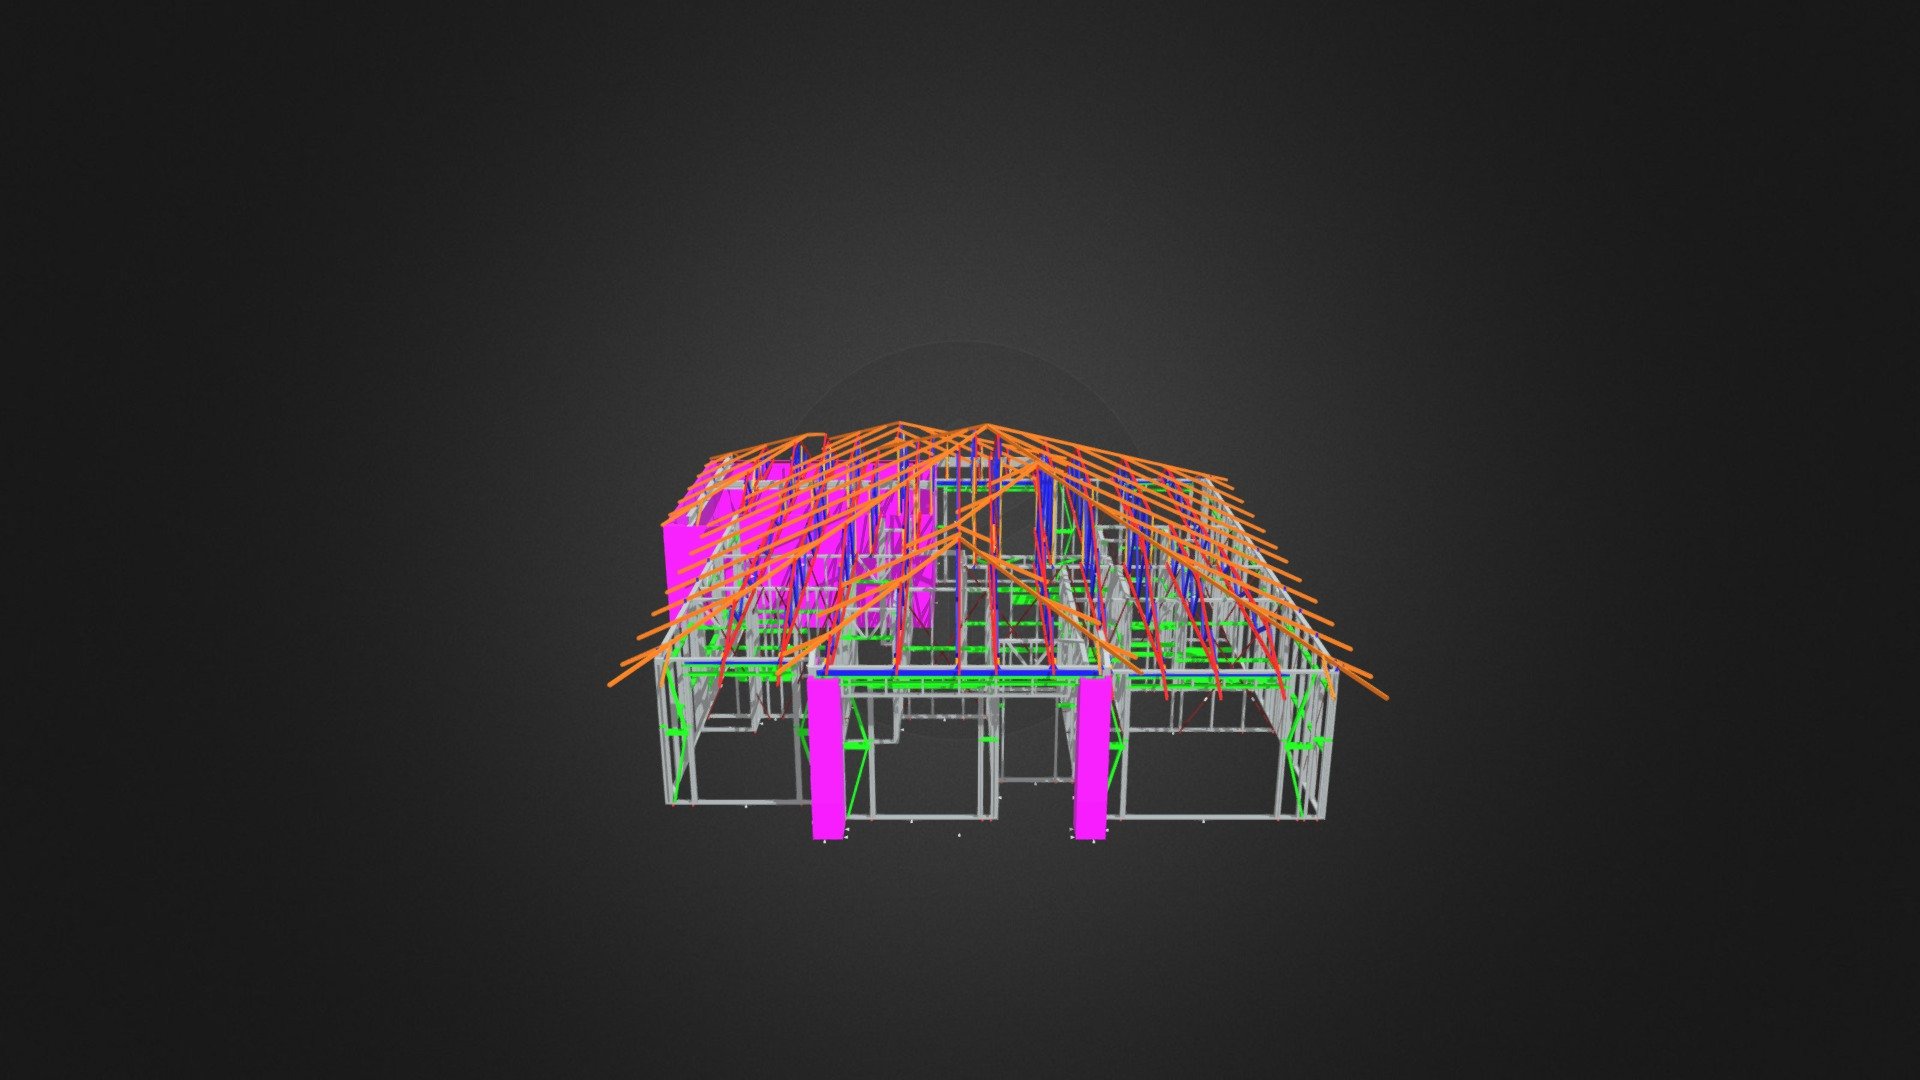Image resolution: width=1920 pixels, height=1080 pixels.
Task: Click the right magenta front column
Action: tap(1091, 757)
